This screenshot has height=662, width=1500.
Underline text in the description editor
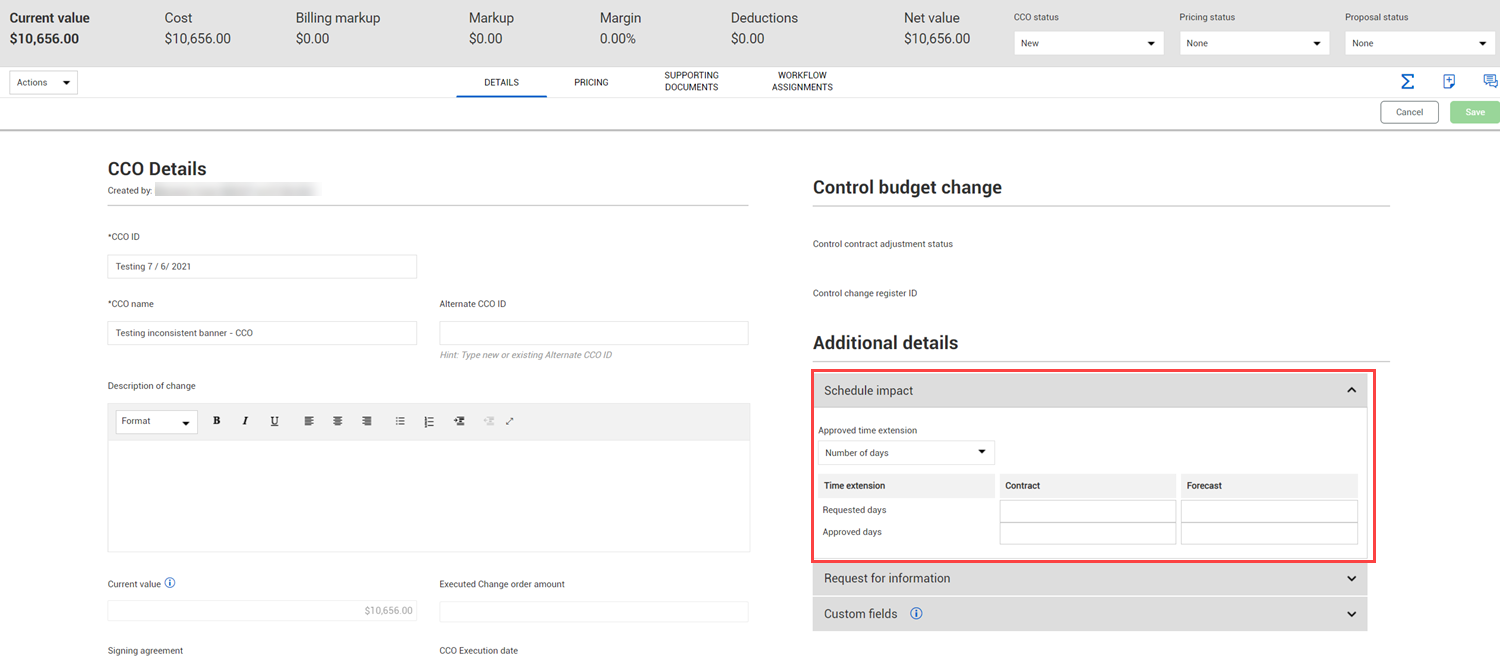274,421
